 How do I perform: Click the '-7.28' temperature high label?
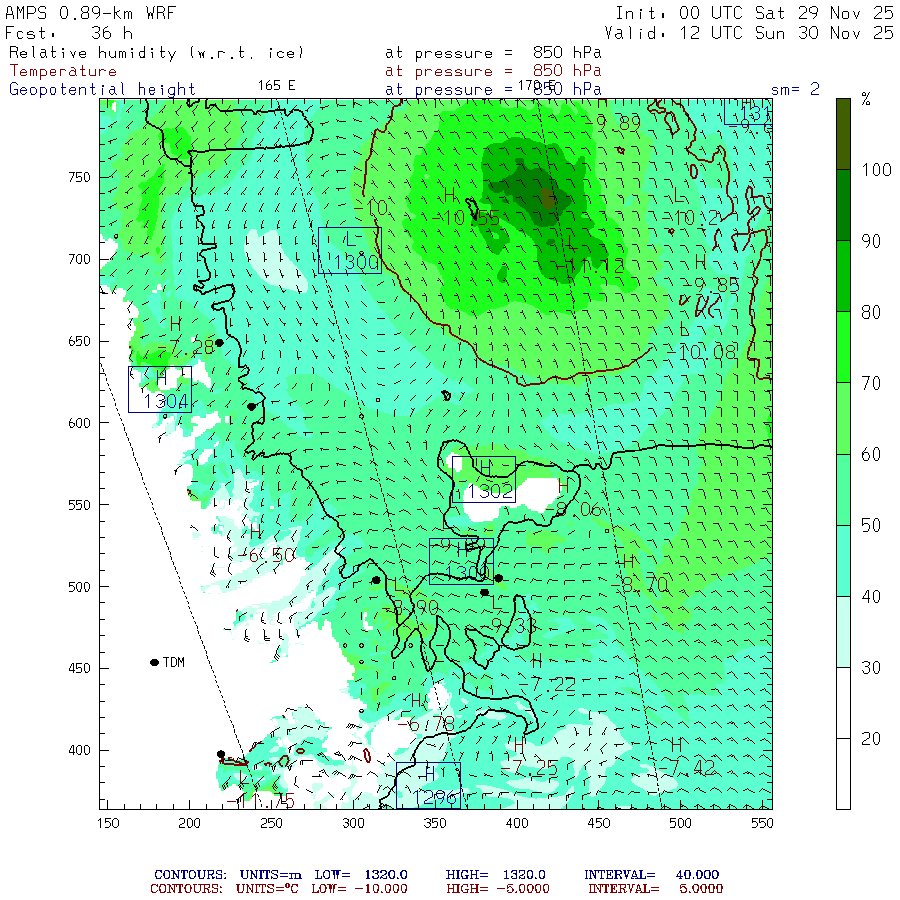185,348
